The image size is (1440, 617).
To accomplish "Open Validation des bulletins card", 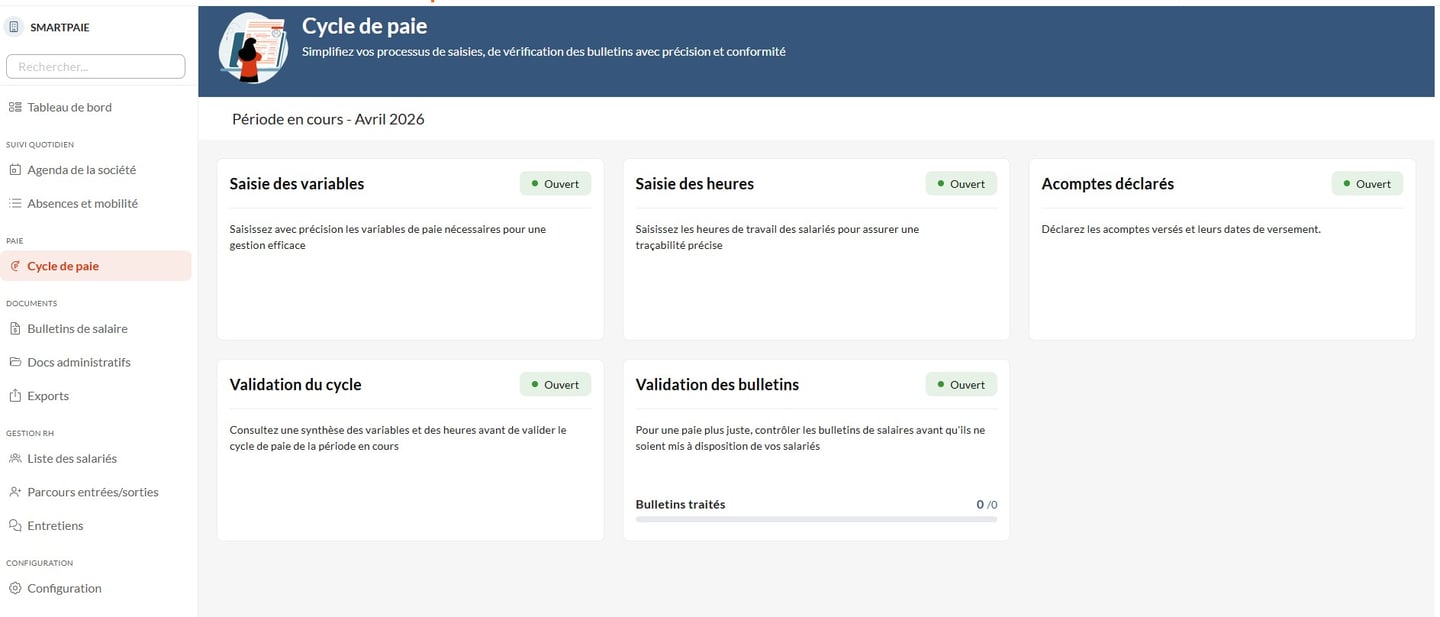I will click(717, 385).
